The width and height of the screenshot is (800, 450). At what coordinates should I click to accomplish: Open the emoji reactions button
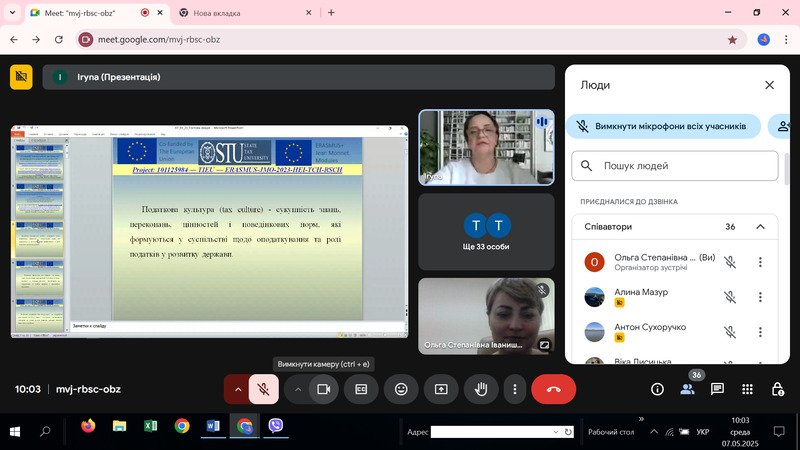point(402,389)
